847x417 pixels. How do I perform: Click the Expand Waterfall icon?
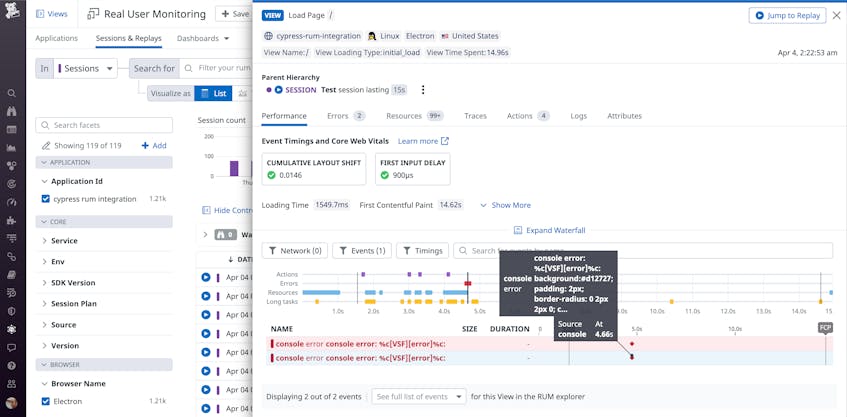pyautogui.click(x=517, y=230)
